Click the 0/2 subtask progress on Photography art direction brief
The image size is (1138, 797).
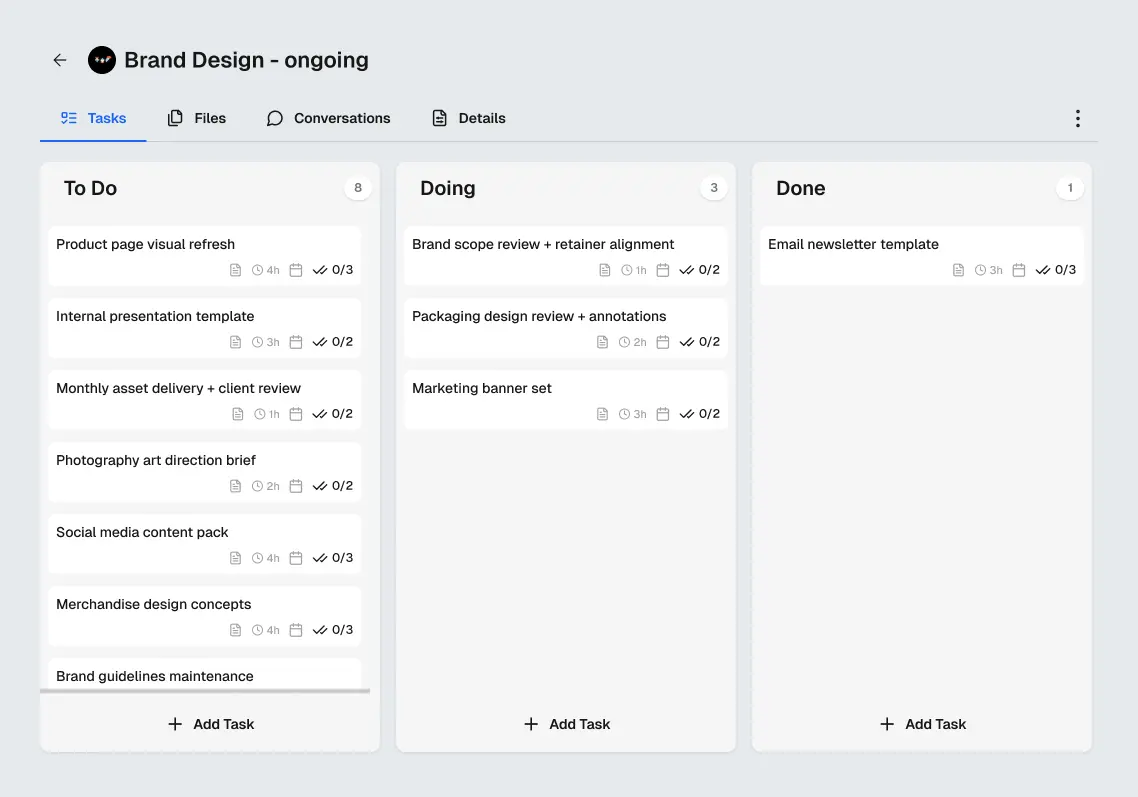click(333, 485)
